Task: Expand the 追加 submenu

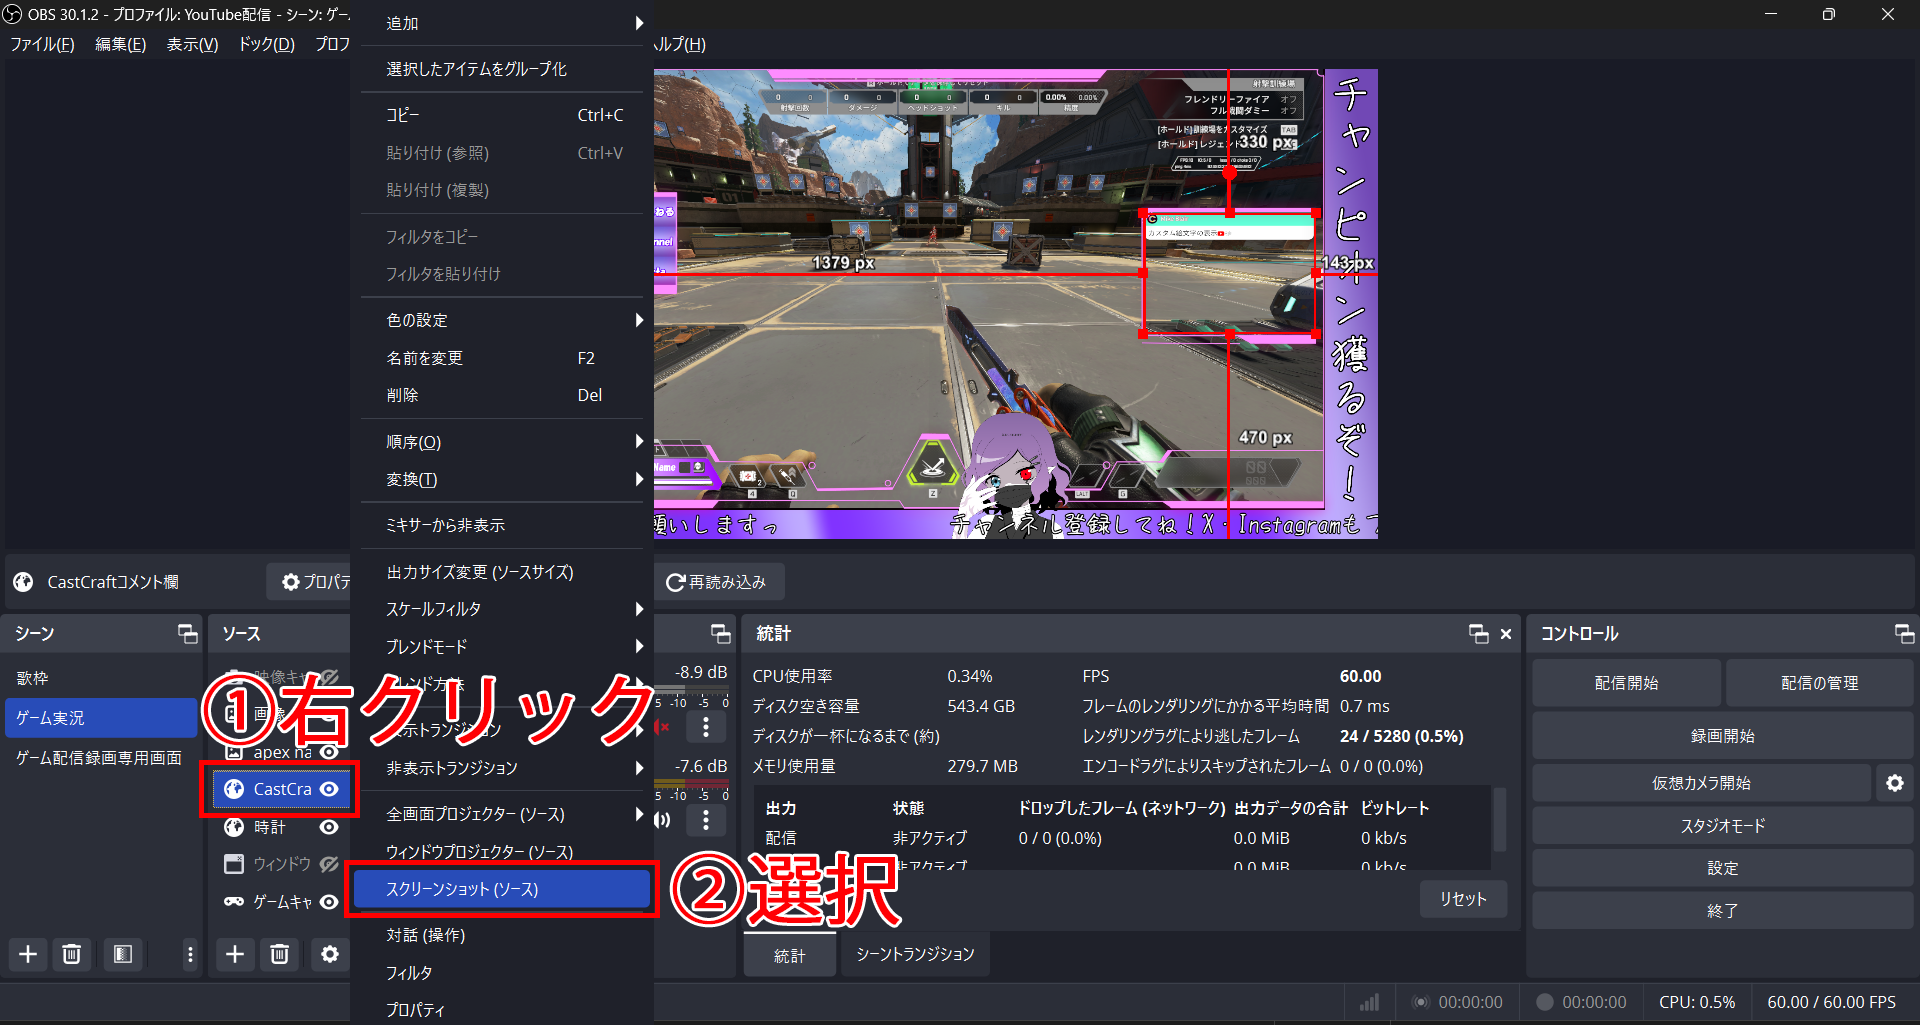Action: pos(502,23)
